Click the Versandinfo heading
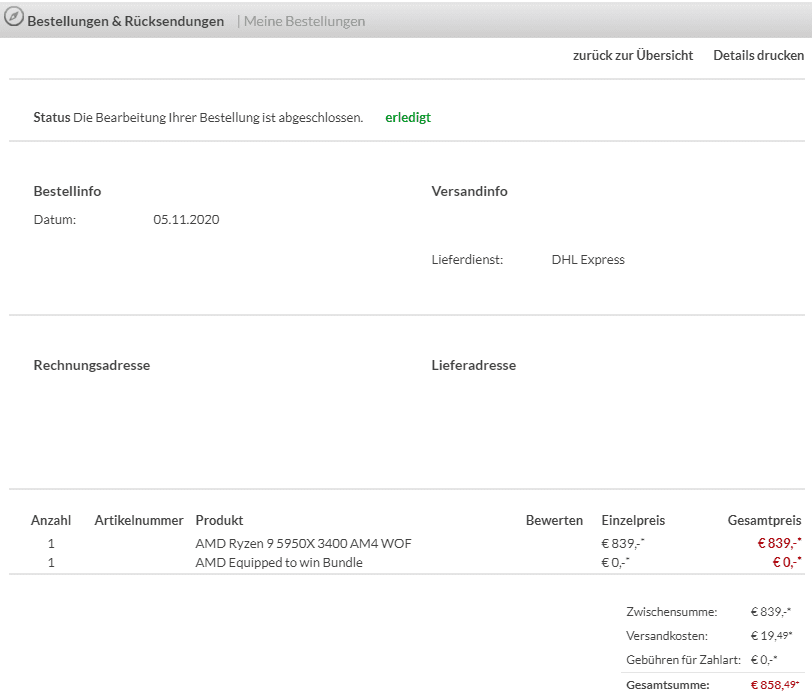The image size is (812, 694). point(470,192)
